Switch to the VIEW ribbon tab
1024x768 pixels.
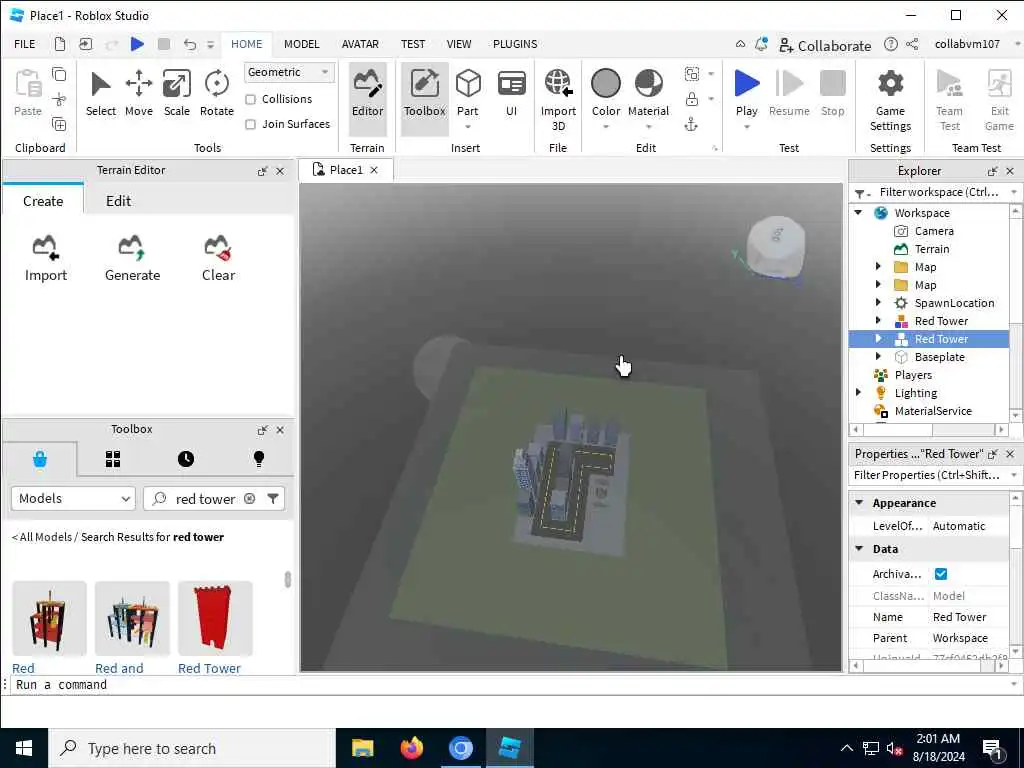(x=458, y=44)
